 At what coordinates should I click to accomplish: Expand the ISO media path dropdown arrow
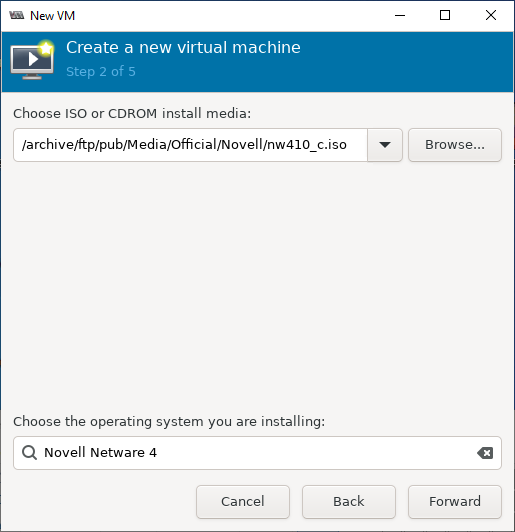(x=385, y=145)
